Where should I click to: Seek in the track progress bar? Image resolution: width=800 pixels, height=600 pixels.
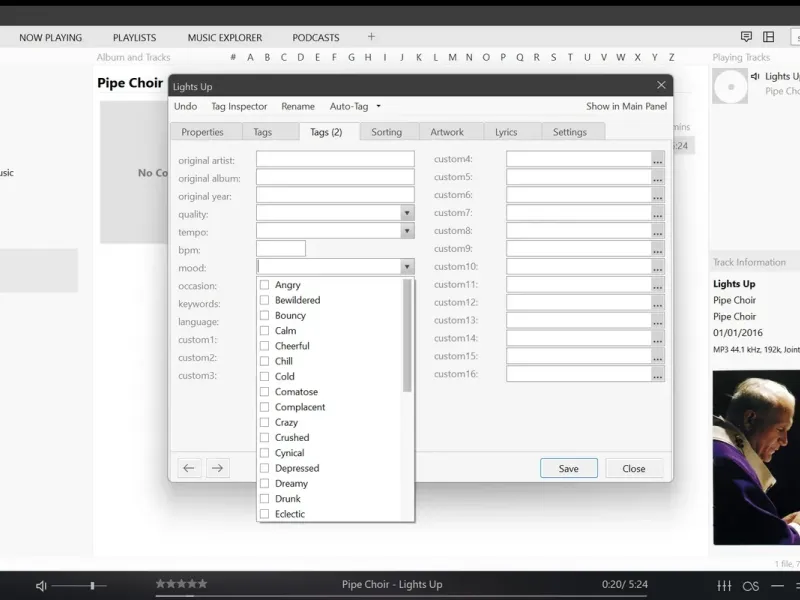tap(401, 595)
